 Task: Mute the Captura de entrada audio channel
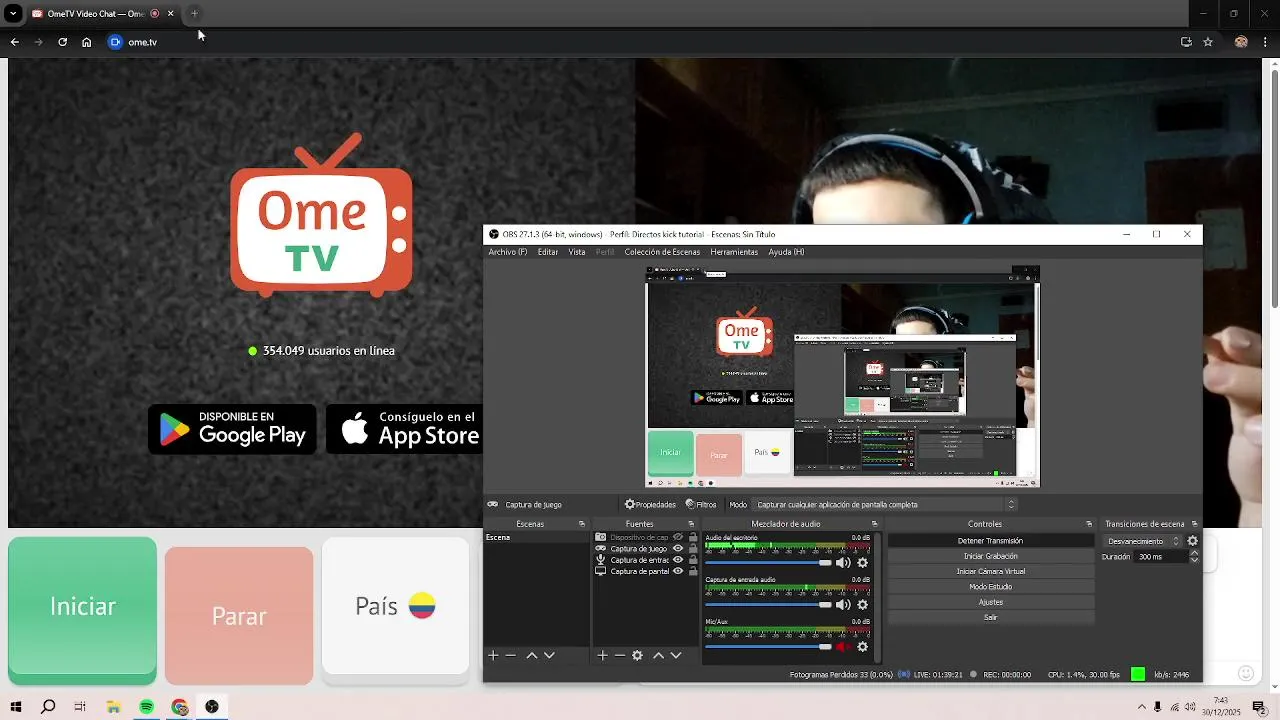point(843,605)
